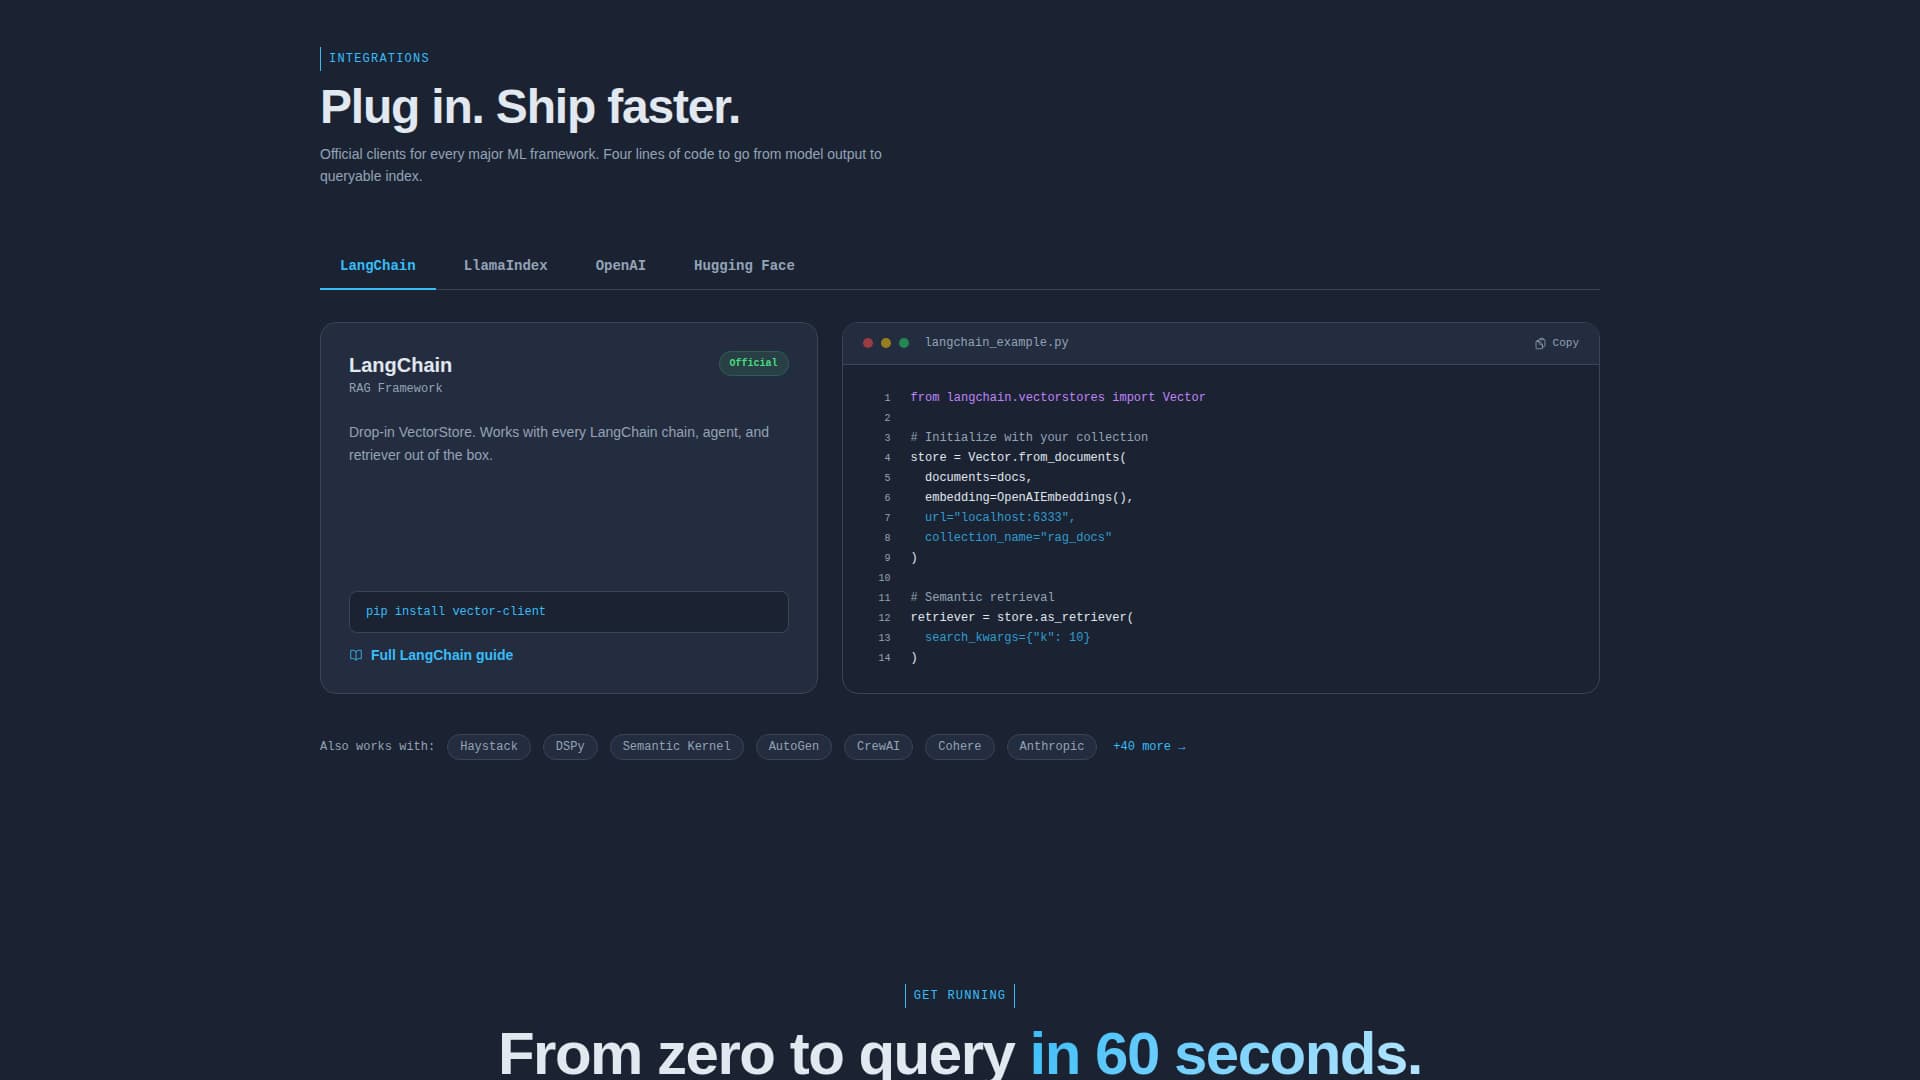Click the 'embedding=OpenAIEmbeddings(),' code line
The image size is (1920, 1080).
tap(1029, 498)
